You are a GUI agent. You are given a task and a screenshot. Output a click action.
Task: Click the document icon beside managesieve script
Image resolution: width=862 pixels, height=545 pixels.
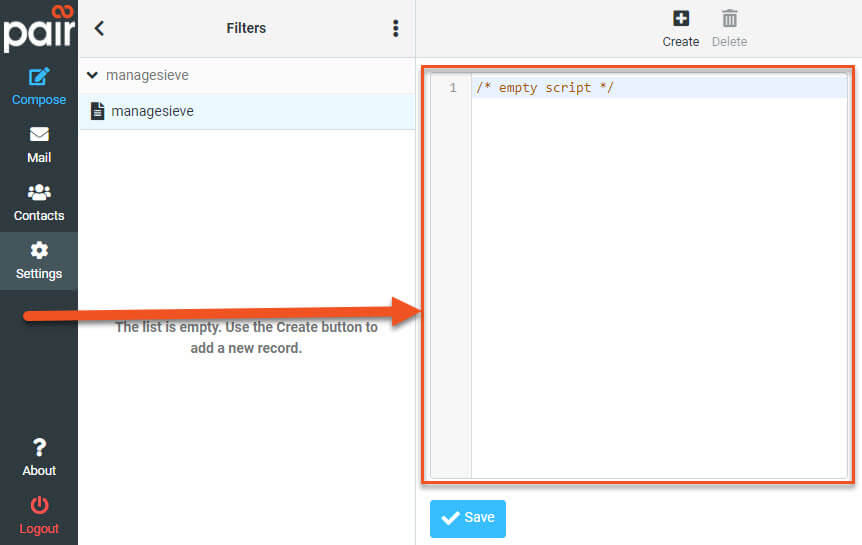[98, 111]
